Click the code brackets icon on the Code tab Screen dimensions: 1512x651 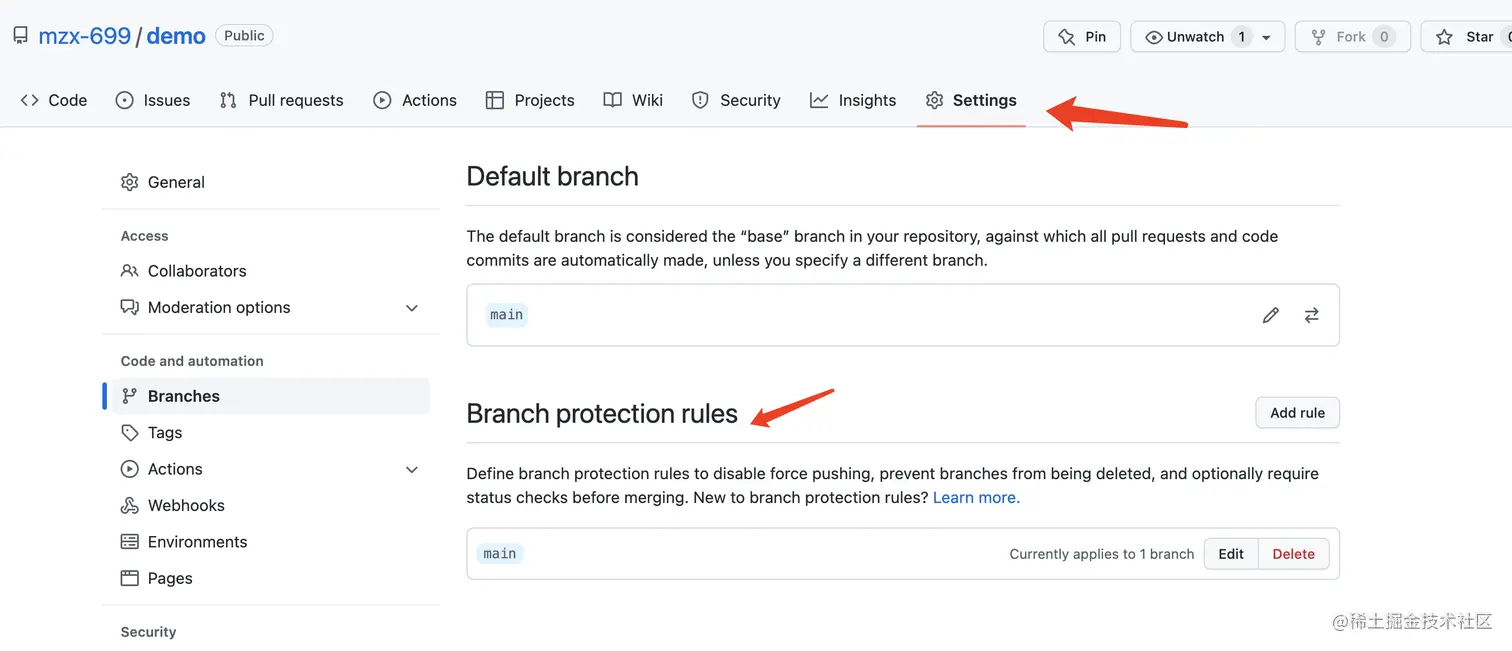point(30,100)
